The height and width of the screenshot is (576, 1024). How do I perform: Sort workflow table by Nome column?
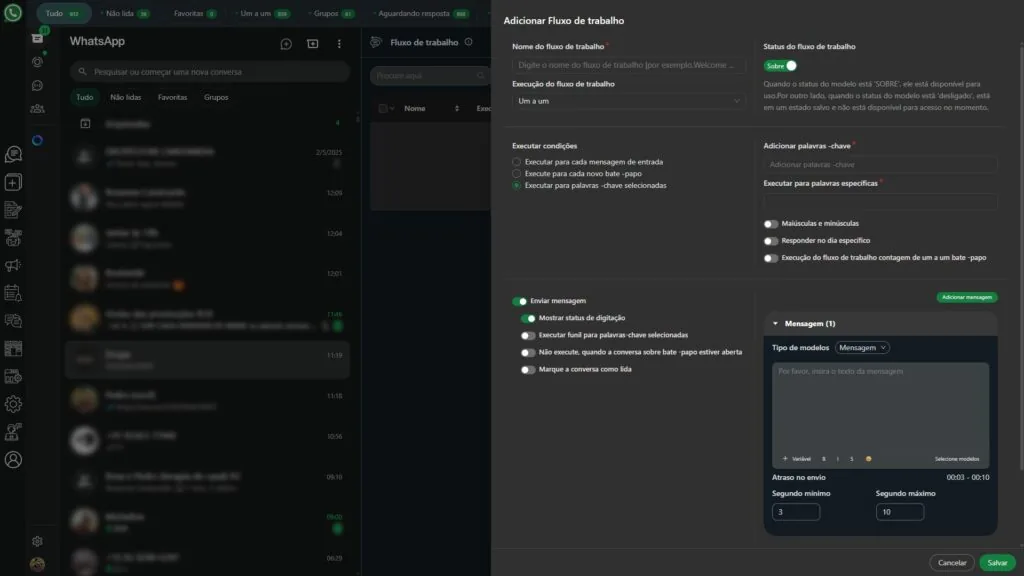click(x=456, y=108)
